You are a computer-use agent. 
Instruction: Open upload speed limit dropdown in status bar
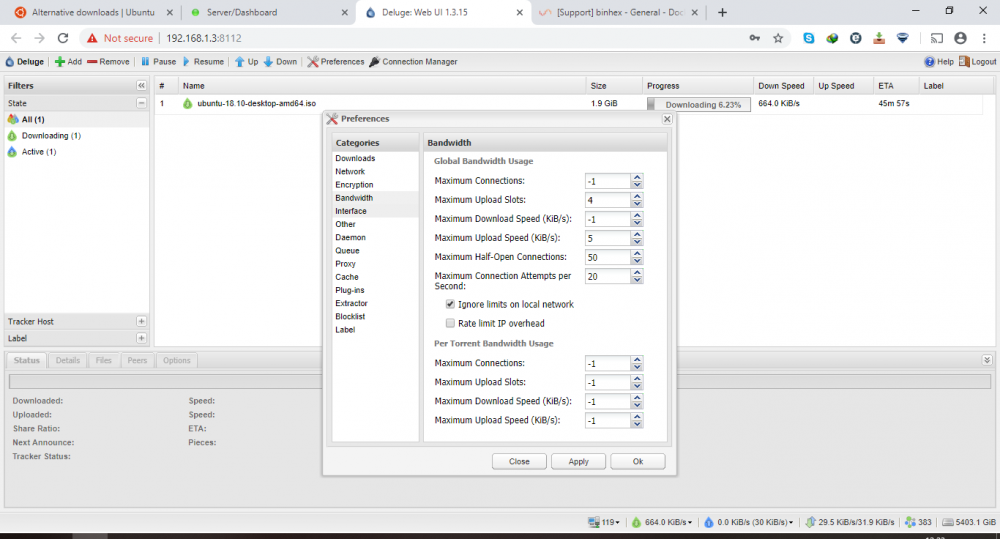coord(749,522)
